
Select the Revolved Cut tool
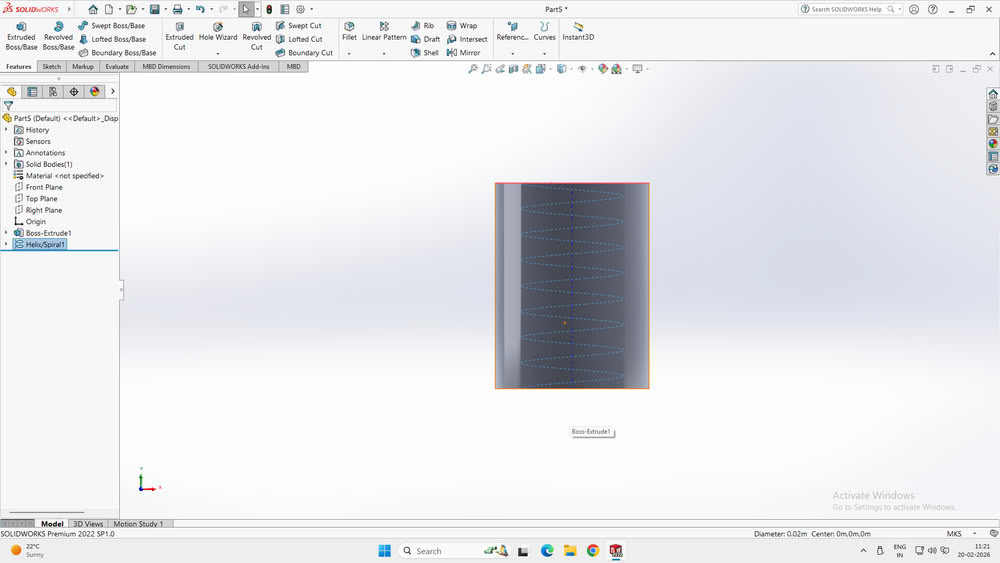coord(256,36)
